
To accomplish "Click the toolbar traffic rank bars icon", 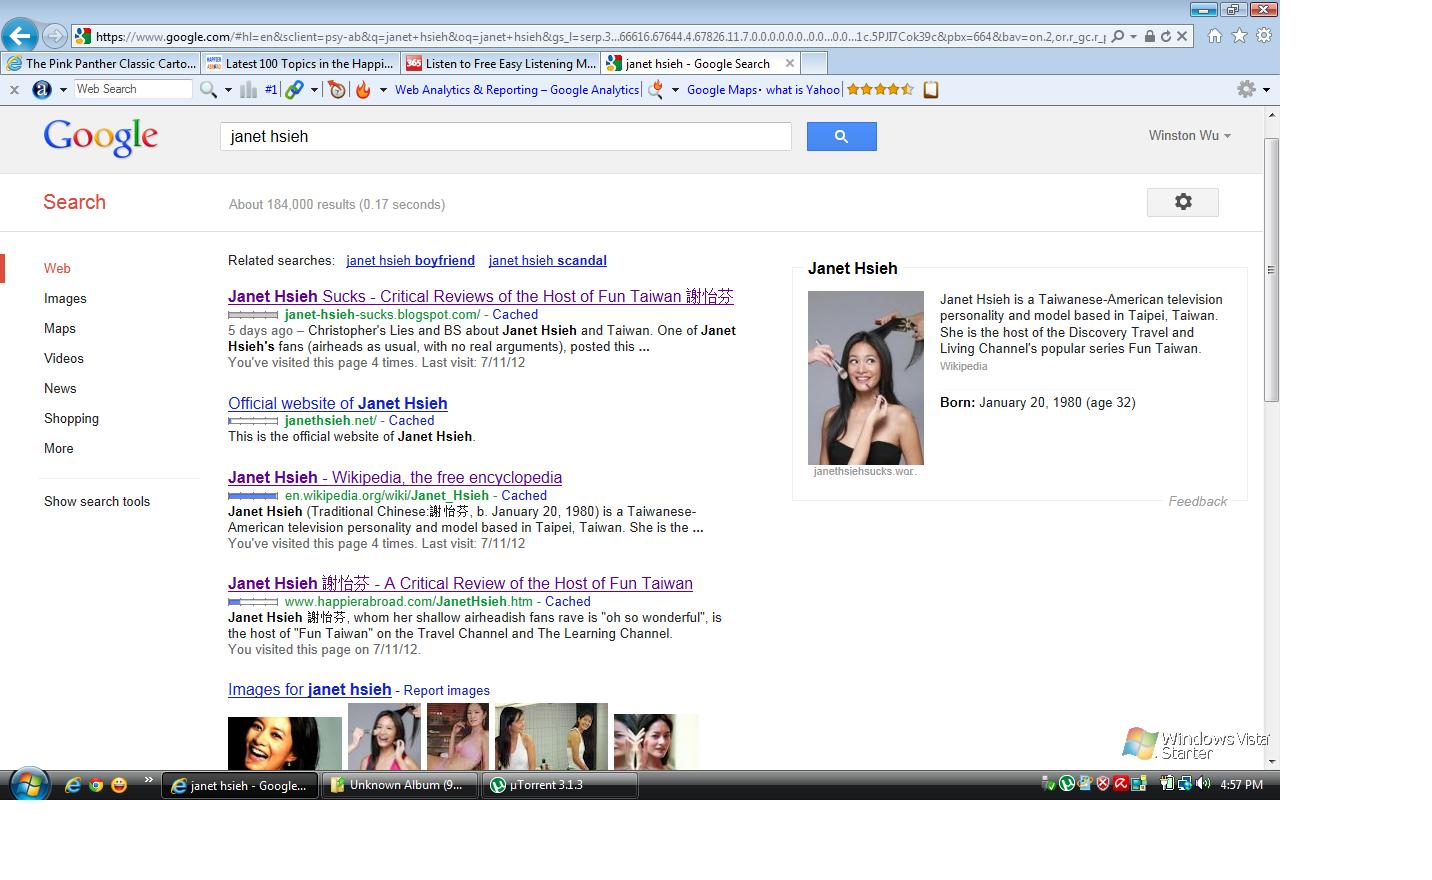I will click(x=249, y=90).
